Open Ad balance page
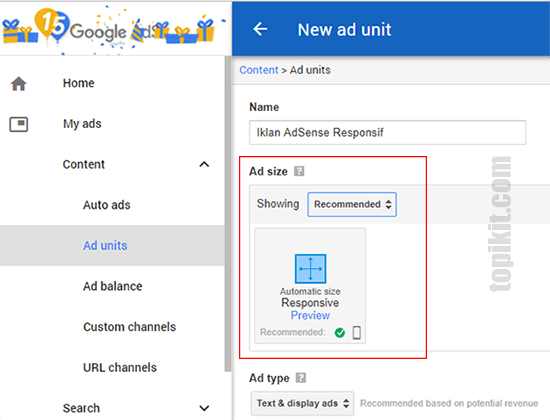 pos(113,286)
